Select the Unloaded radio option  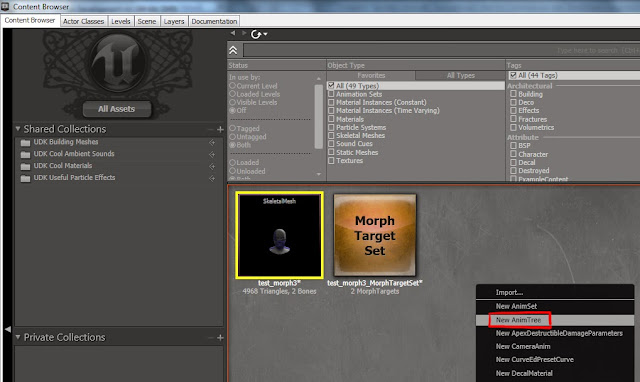[233, 171]
